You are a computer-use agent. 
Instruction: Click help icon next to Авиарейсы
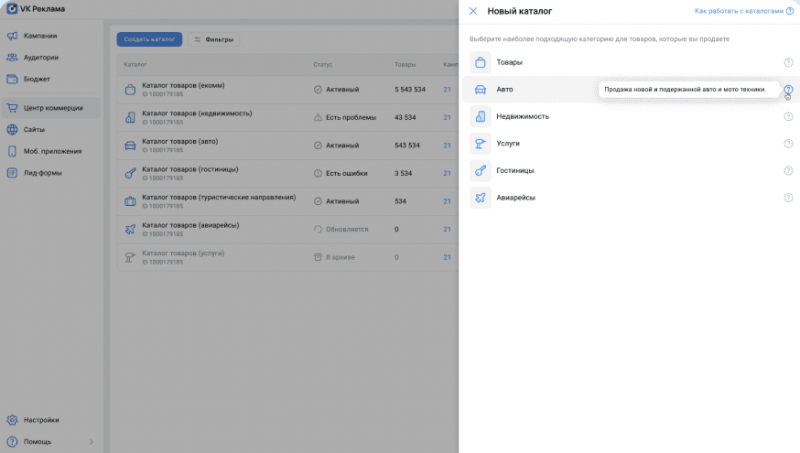pos(788,198)
